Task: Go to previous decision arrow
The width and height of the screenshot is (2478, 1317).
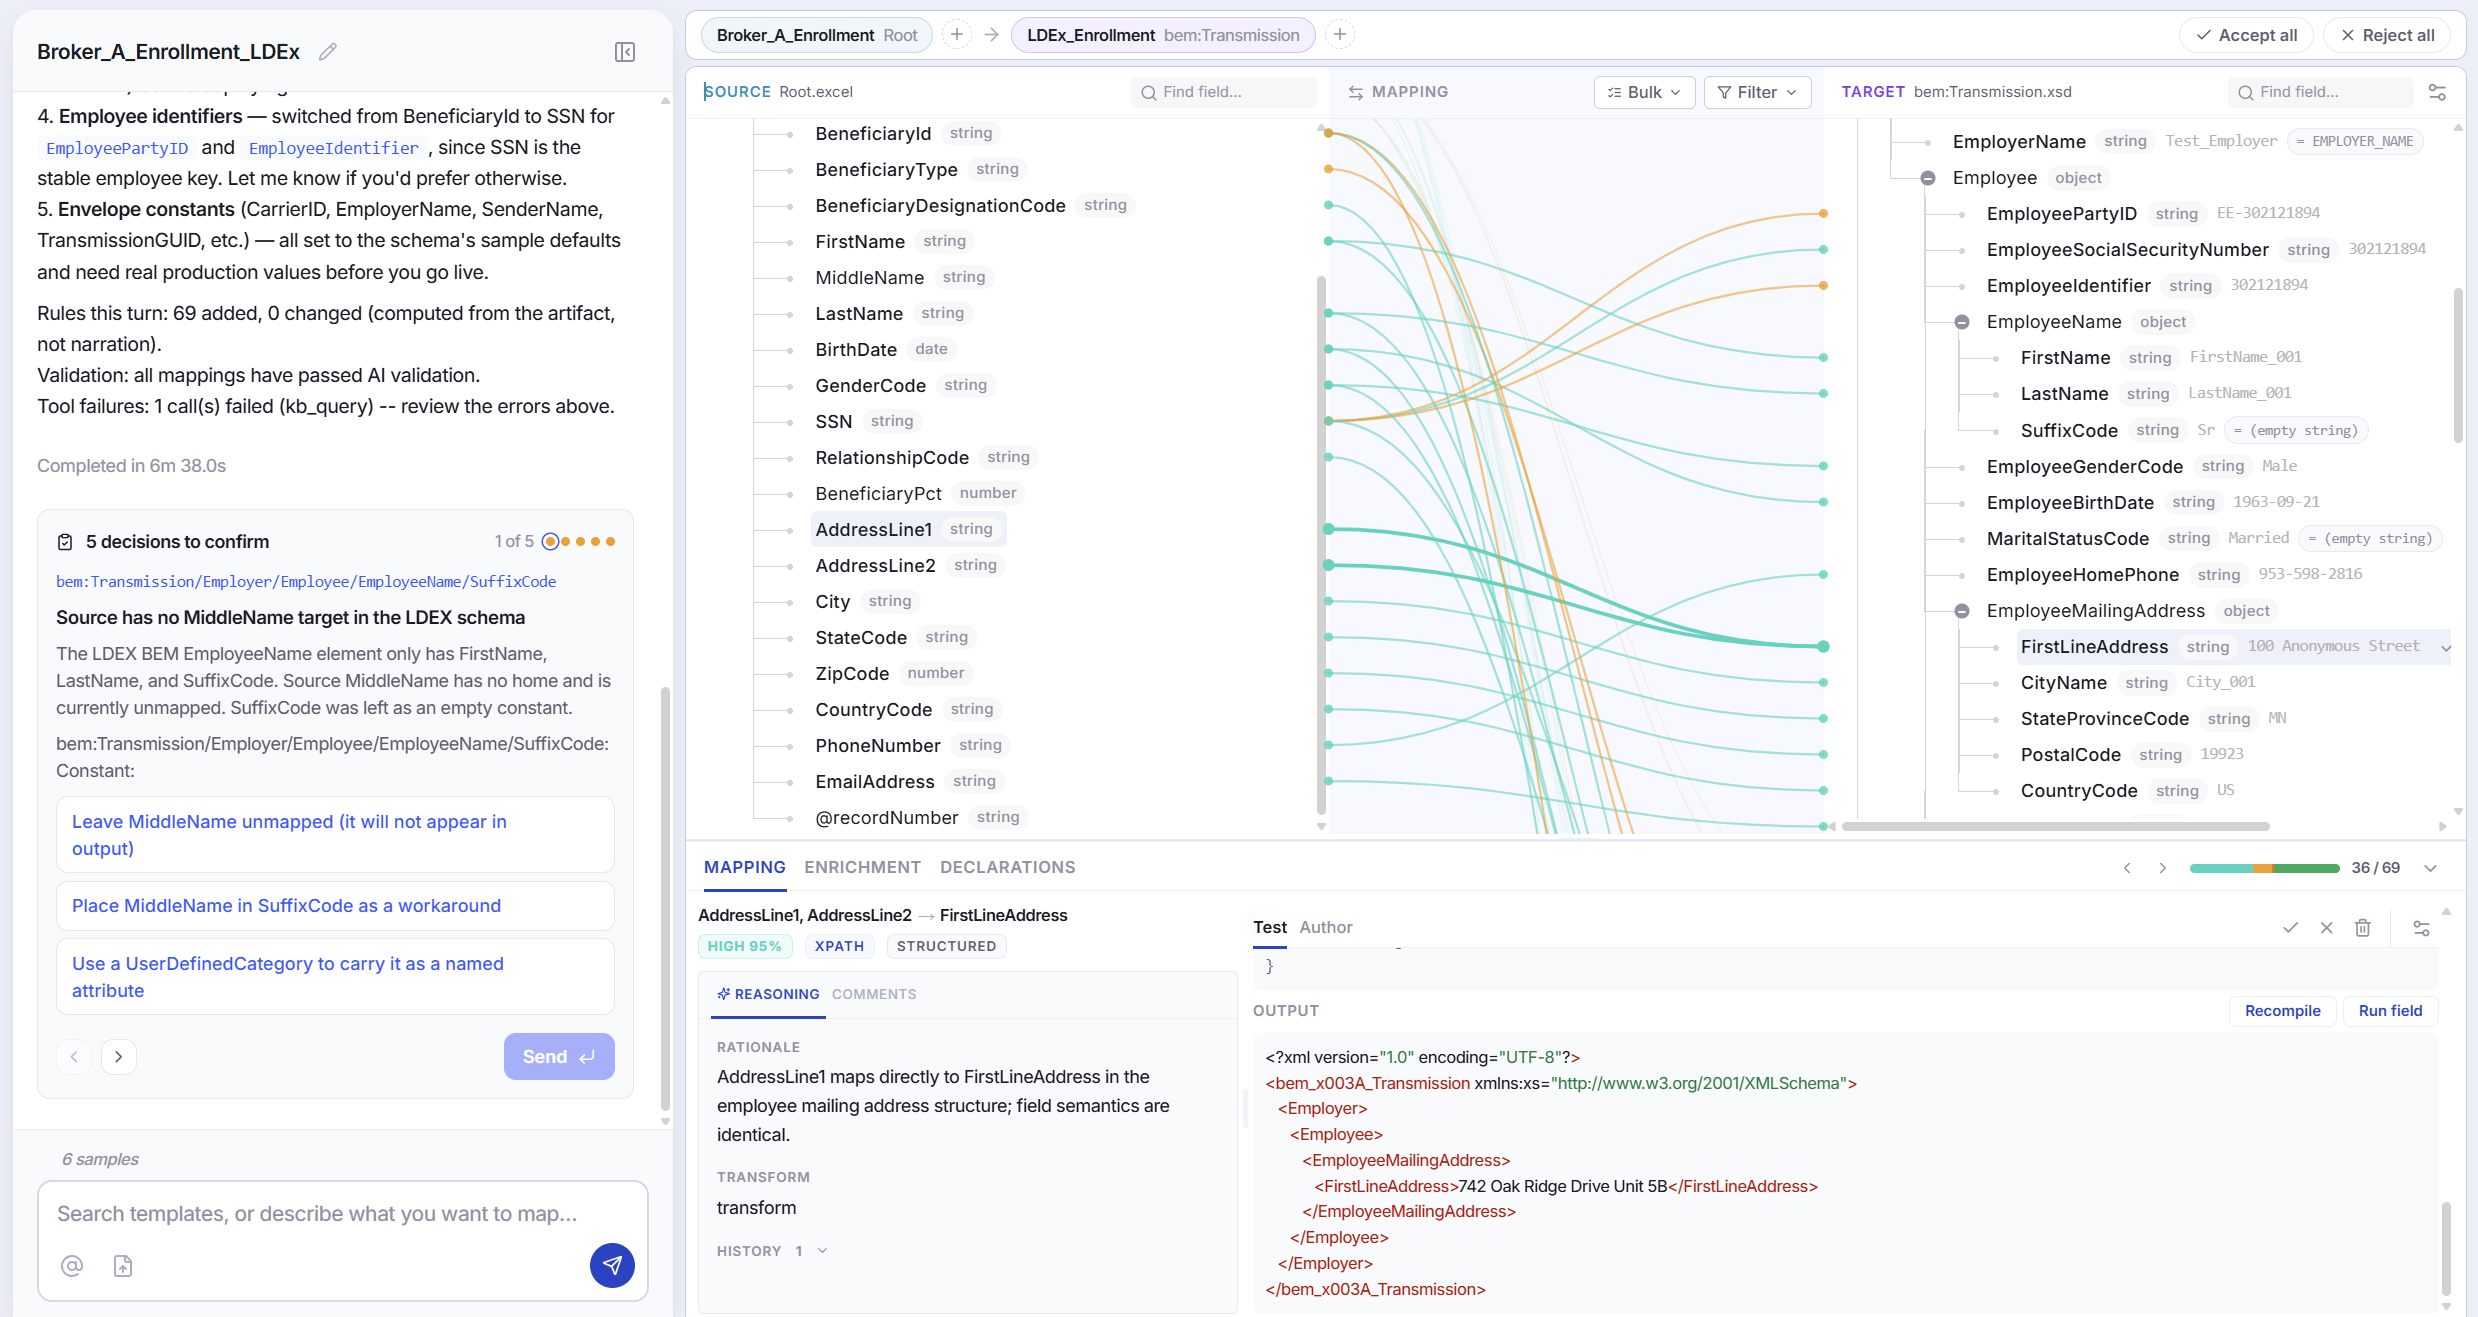Action: click(x=74, y=1057)
